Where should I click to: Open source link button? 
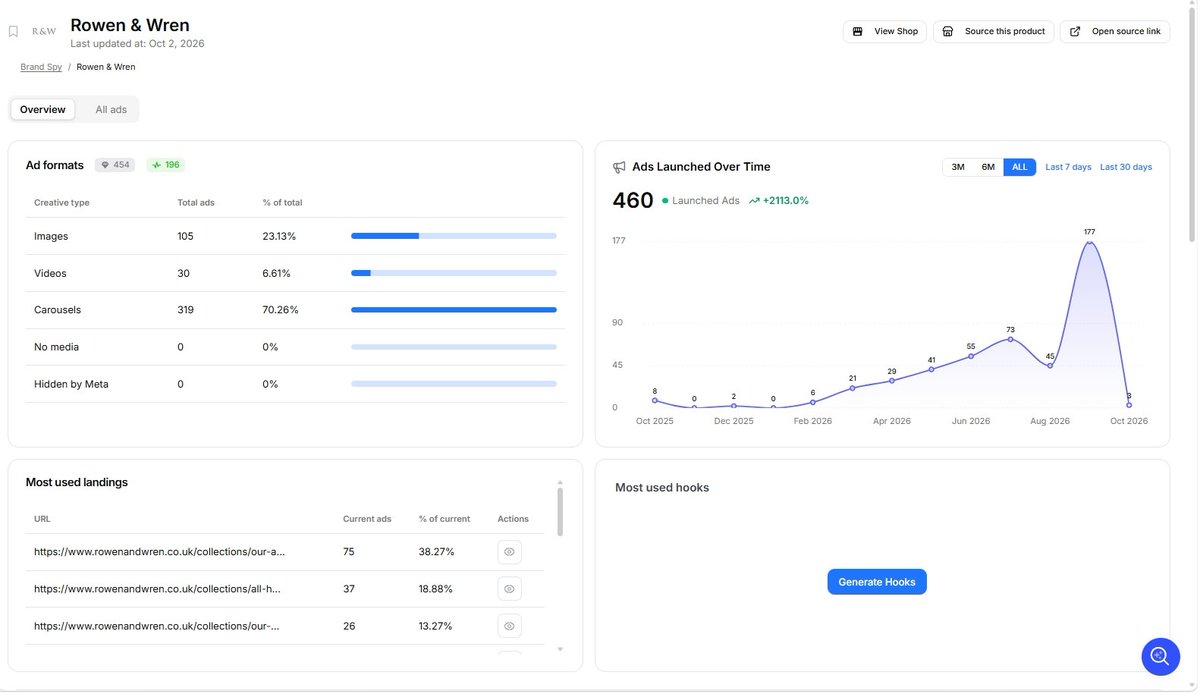click(1115, 32)
